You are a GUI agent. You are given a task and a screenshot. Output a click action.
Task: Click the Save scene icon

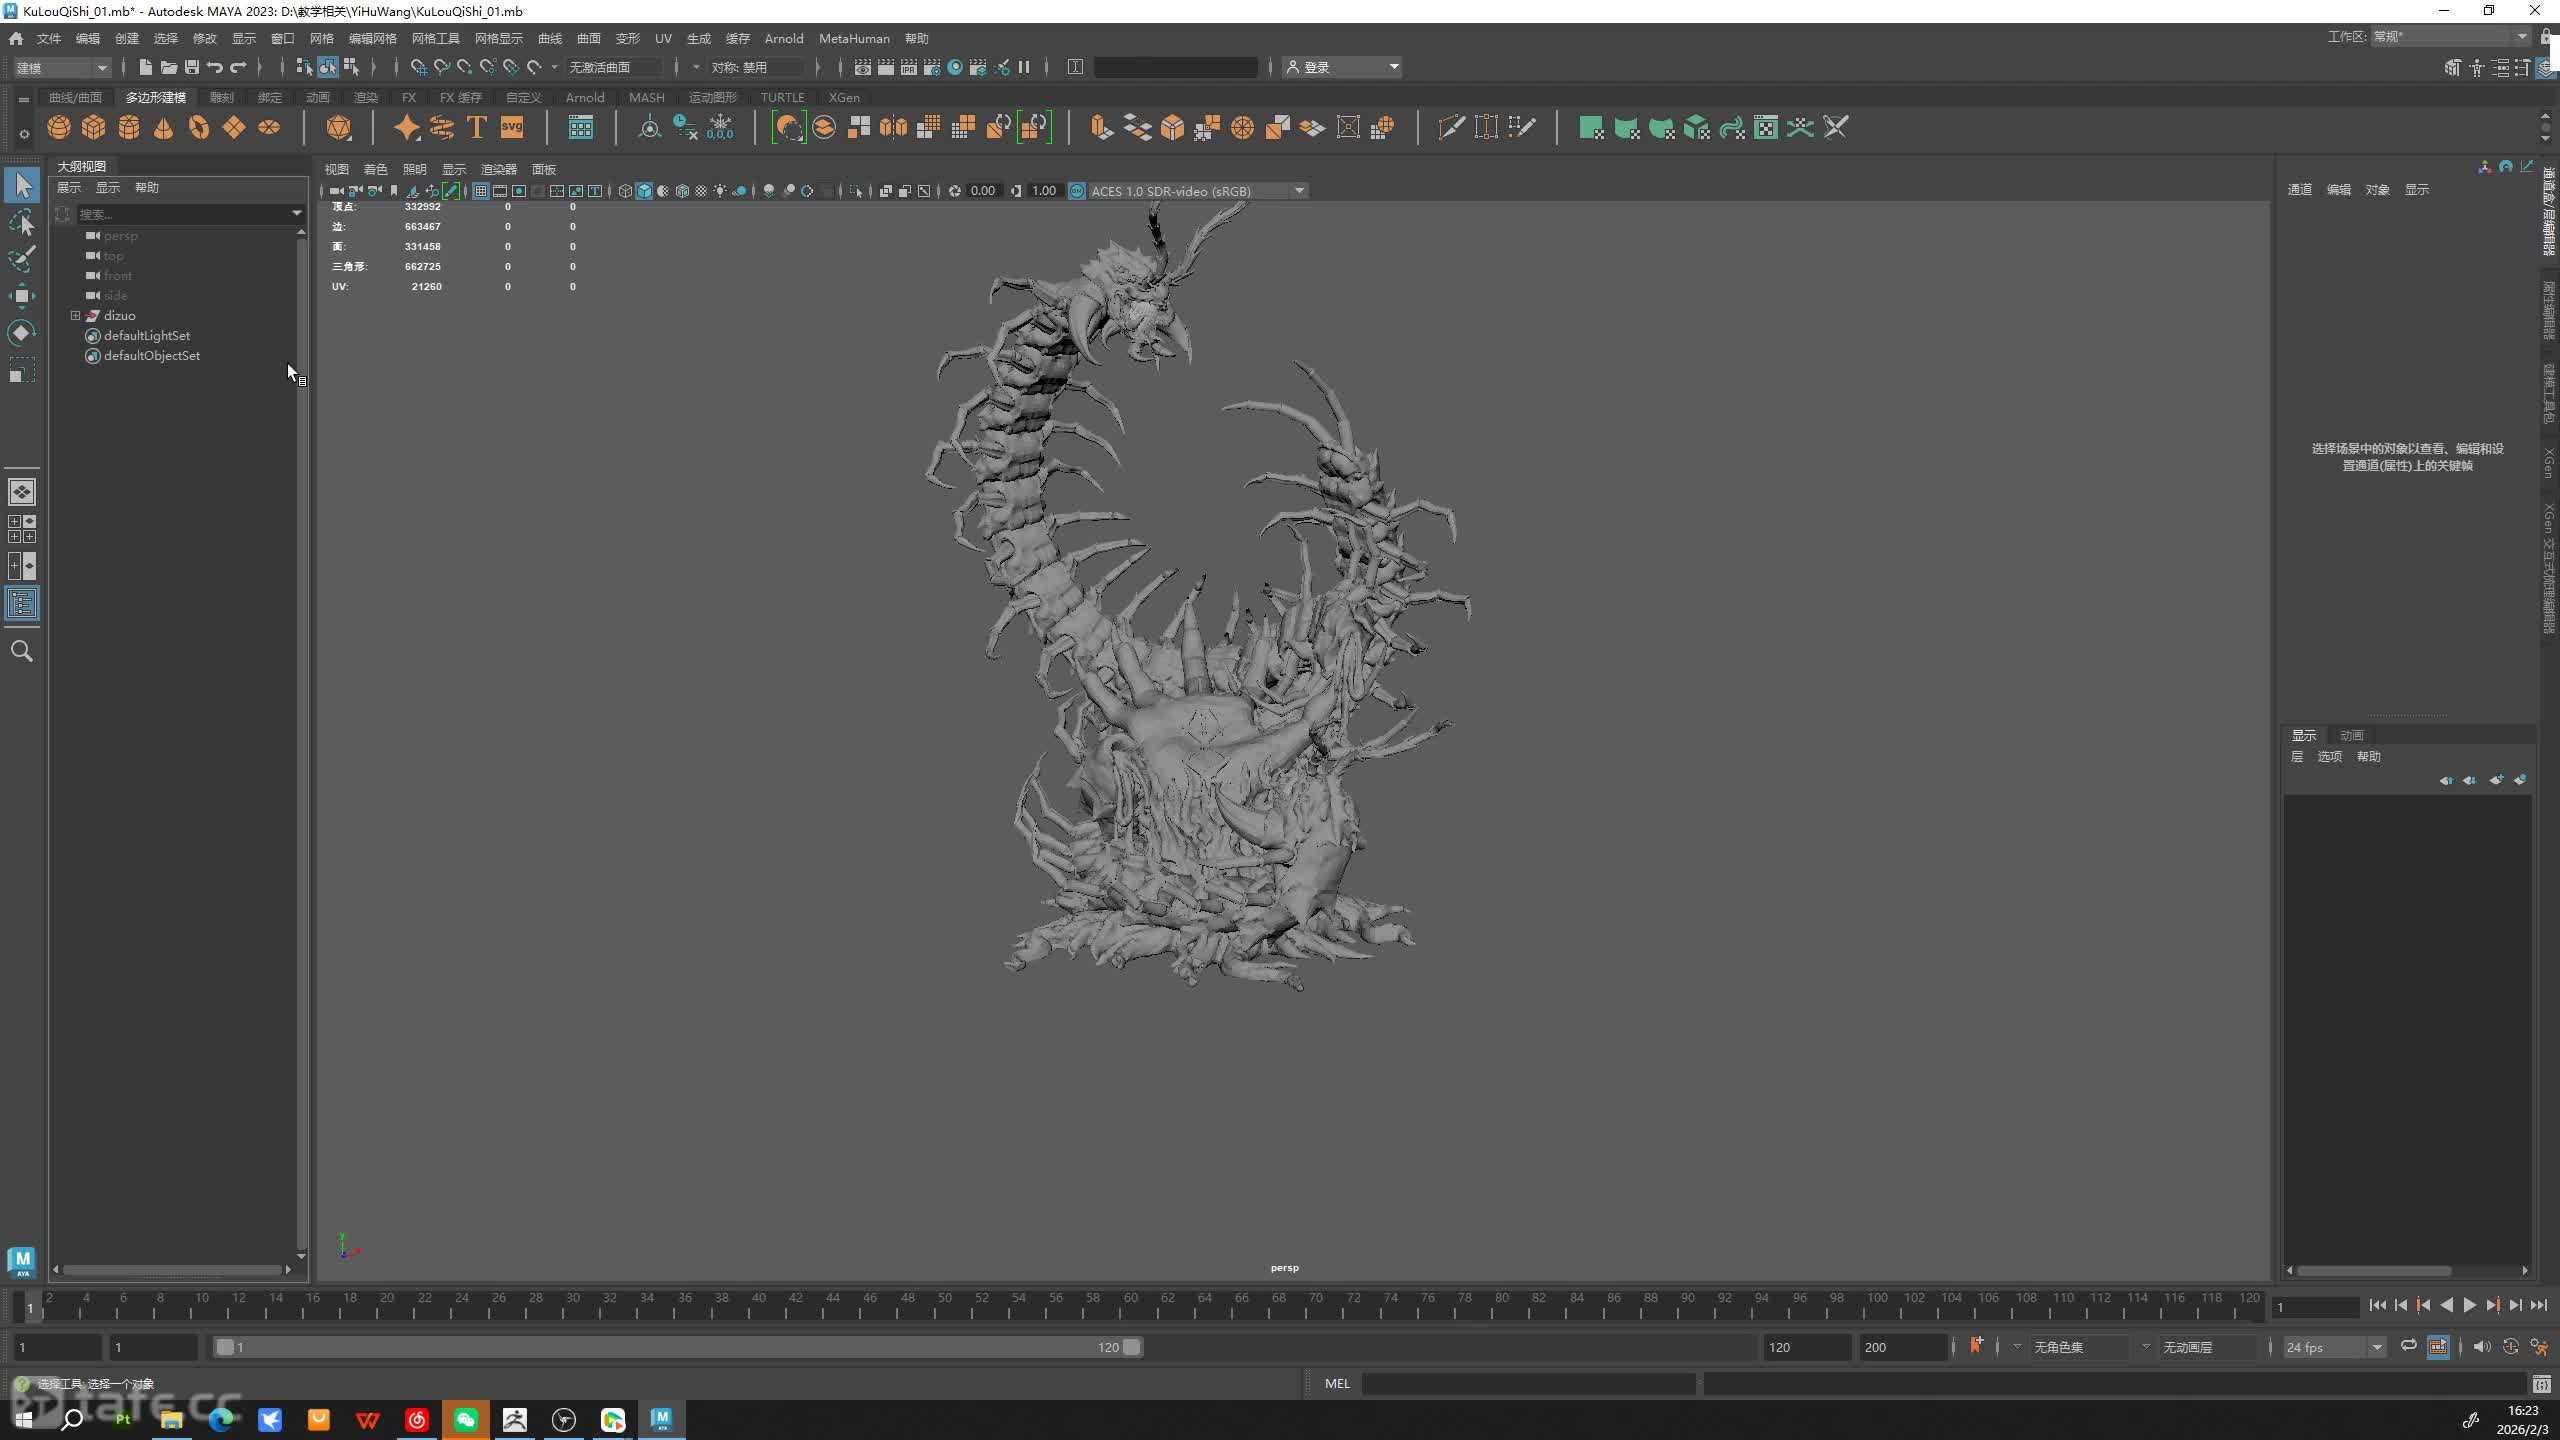pyautogui.click(x=191, y=67)
